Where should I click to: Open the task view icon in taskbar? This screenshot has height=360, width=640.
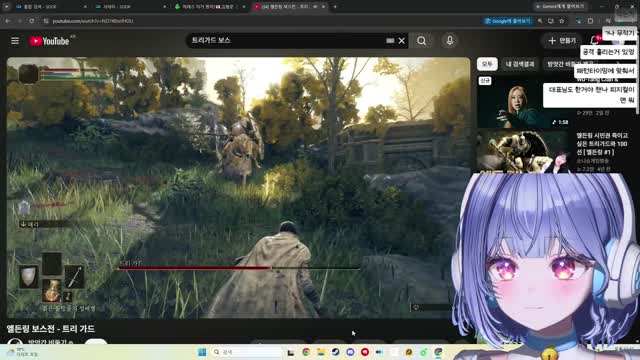point(291,352)
